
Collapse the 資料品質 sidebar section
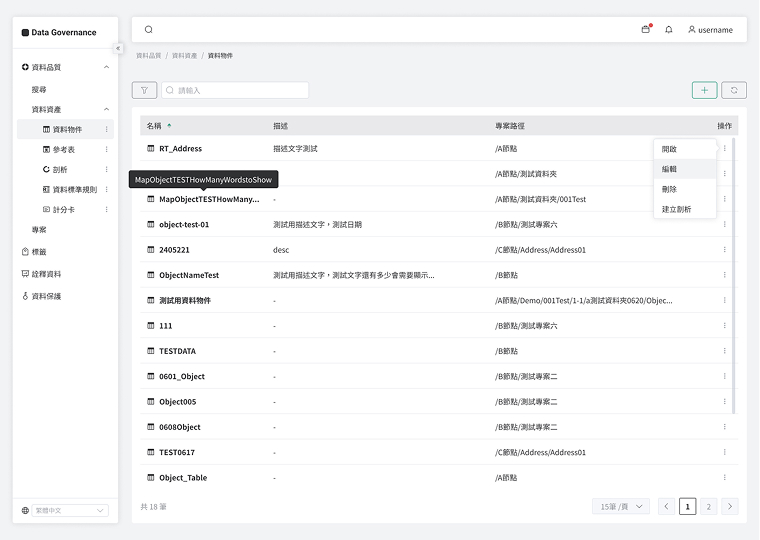coord(106,67)
